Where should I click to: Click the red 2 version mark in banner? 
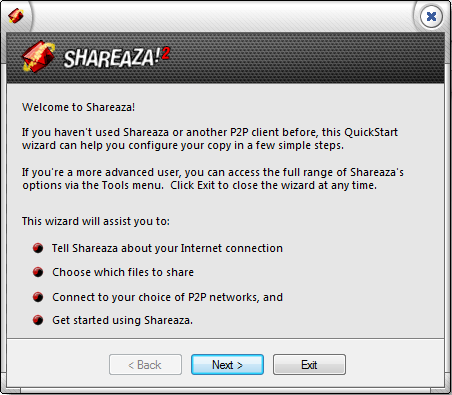coord(166,54)
